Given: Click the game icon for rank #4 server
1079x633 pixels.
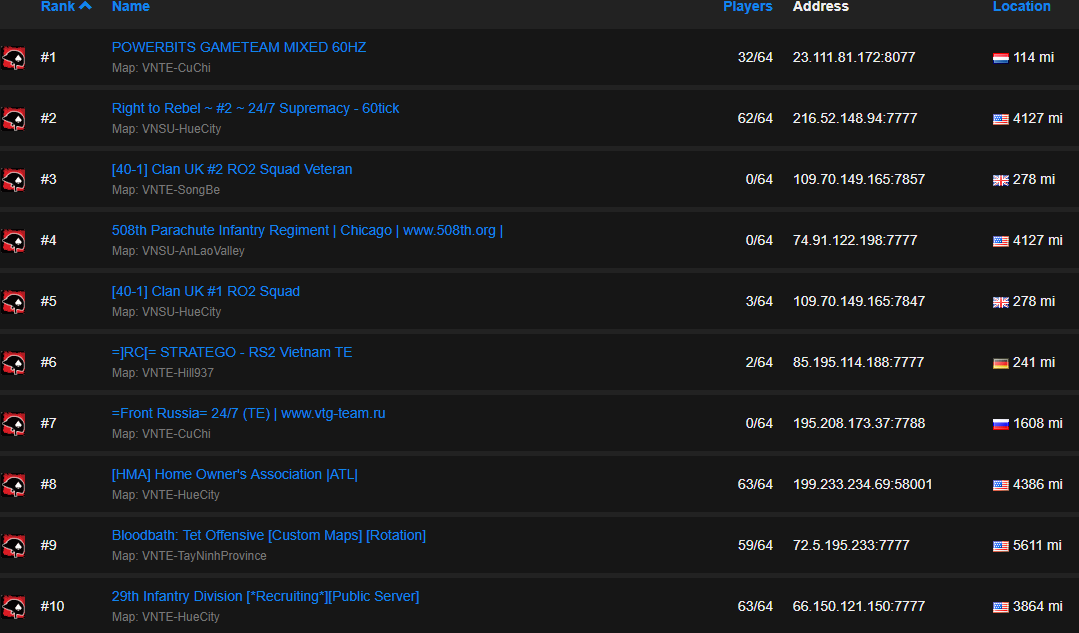Looking at the screenshot, I should pyautogui.click(x=13, y=242).
